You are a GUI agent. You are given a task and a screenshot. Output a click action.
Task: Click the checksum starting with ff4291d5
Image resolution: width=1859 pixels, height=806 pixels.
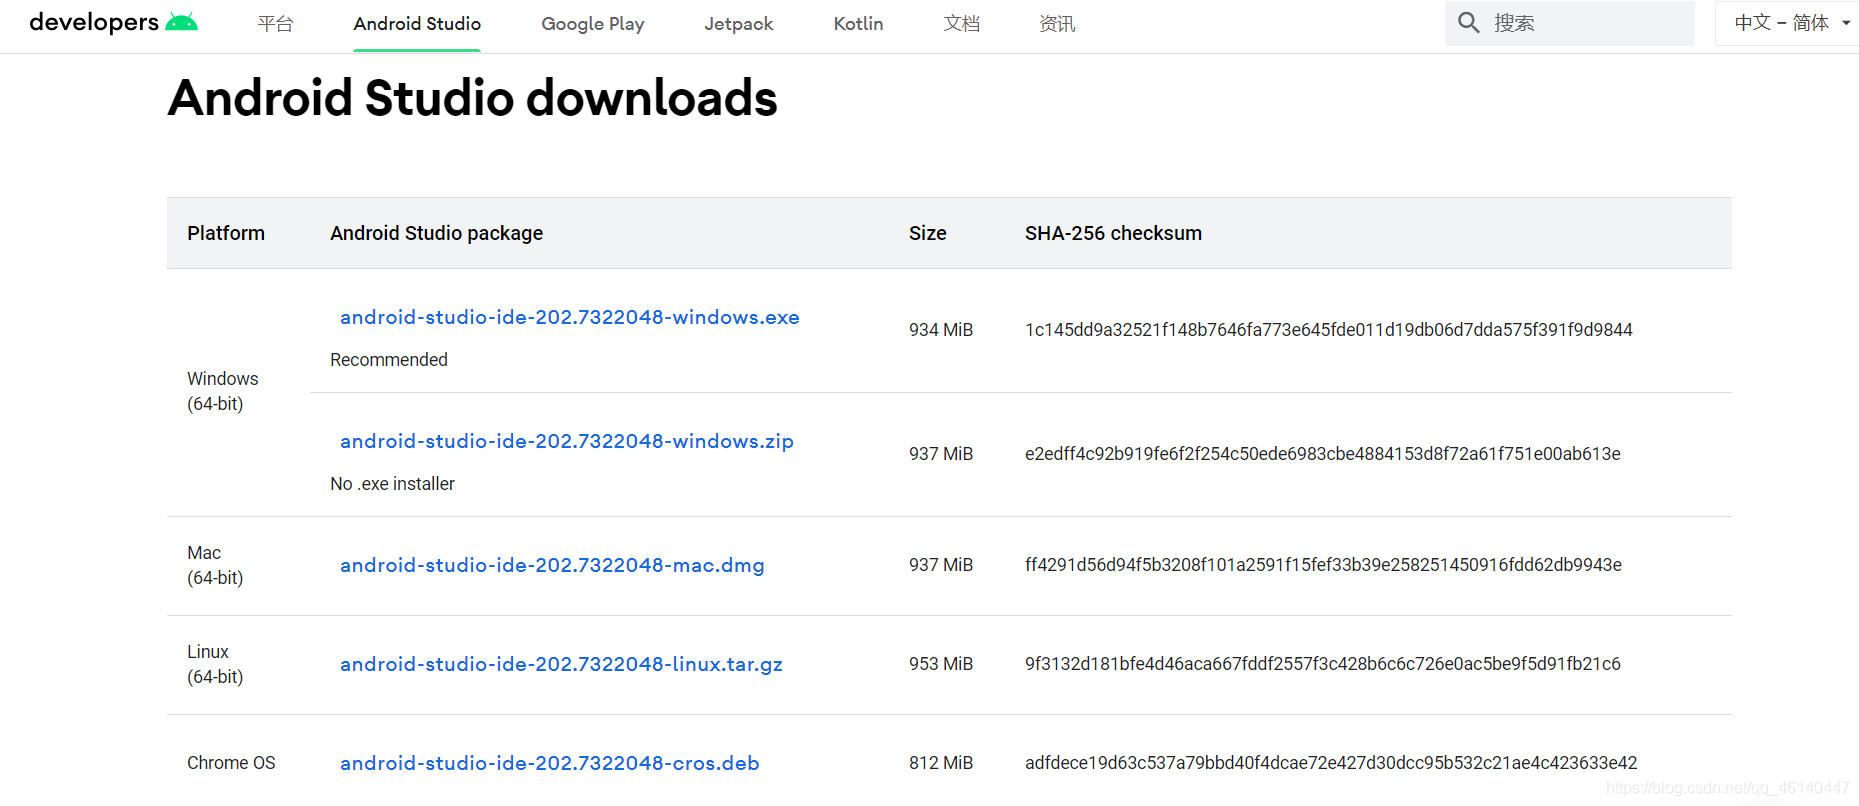1323,565
